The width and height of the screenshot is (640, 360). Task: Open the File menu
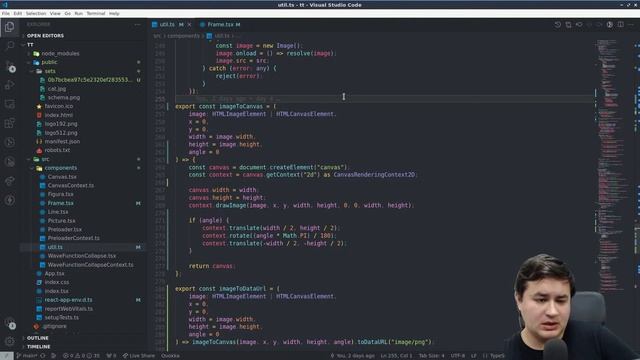coord(6,13)
